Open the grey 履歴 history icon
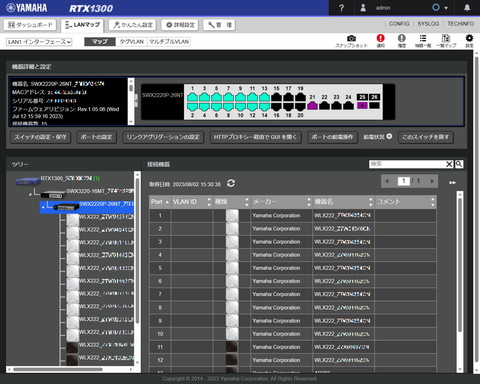The height and width of the screenshot is (384, 480). pyautogui.click(x=402, y=38)
